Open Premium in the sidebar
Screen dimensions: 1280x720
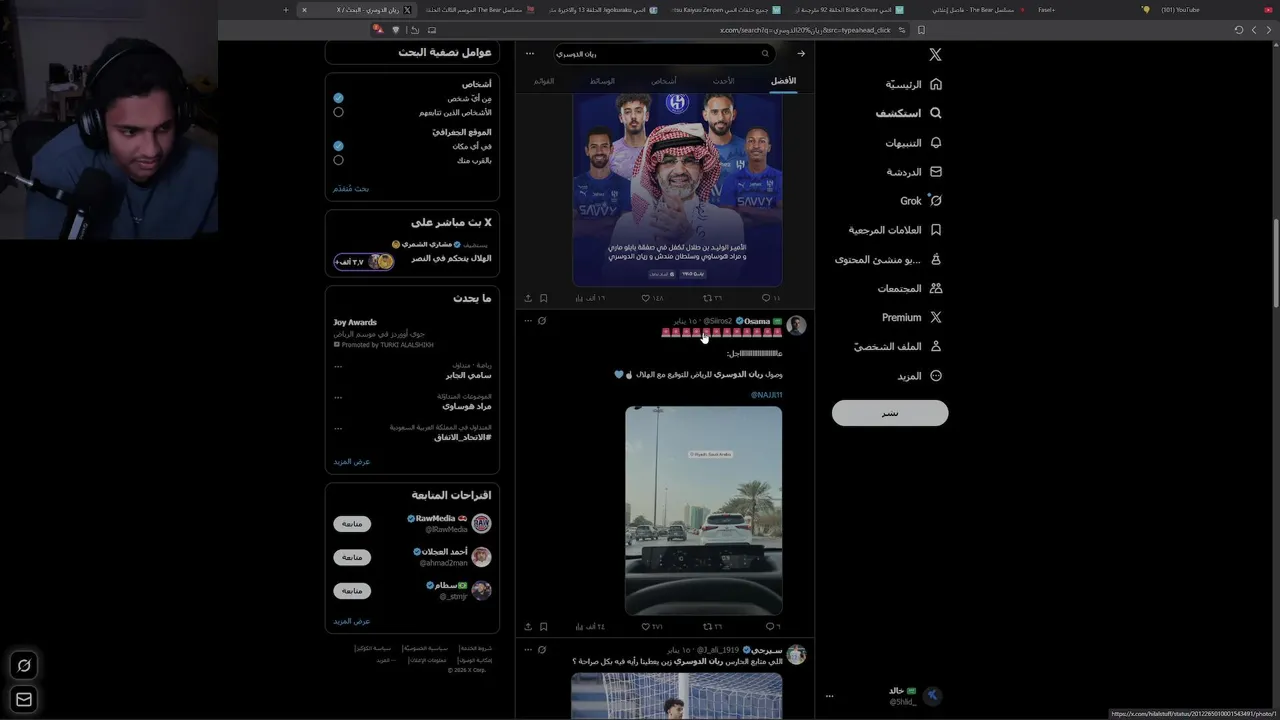[x=912, y=317]
